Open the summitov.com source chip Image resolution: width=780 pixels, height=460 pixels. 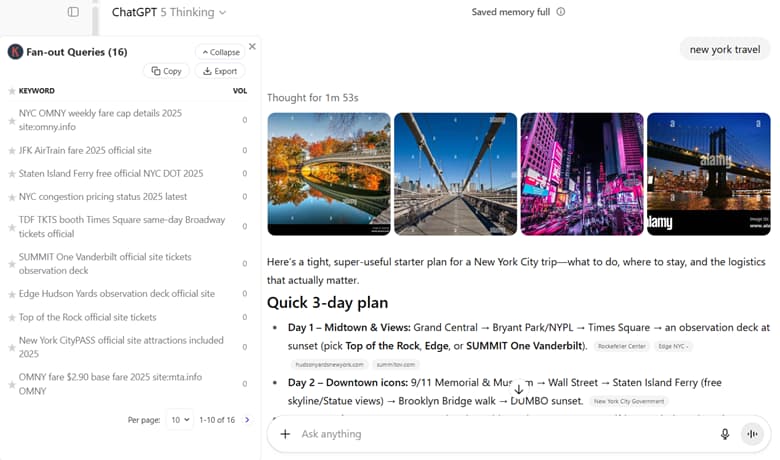tap(395, 365)
